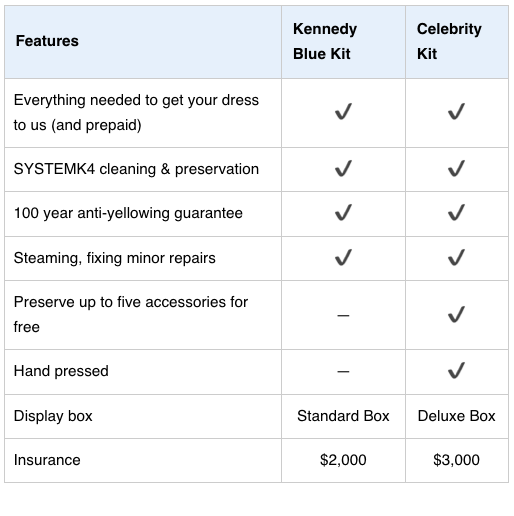Click the $3,000 insurance value
This screenshot has height=516, width=514.
click(x=456, y=460)
